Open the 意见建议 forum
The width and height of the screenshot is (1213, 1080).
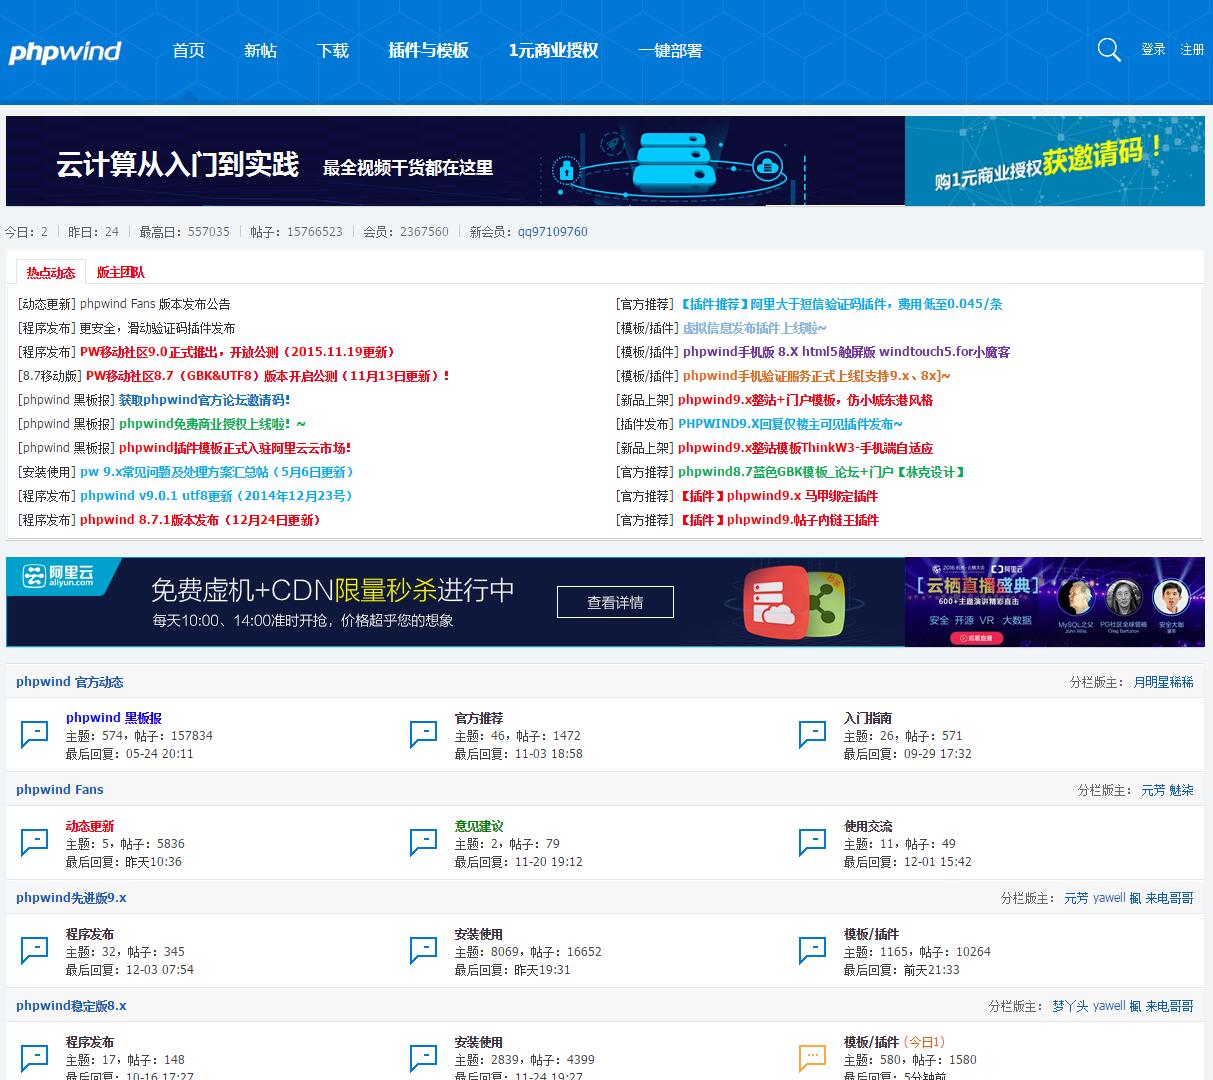479,826
